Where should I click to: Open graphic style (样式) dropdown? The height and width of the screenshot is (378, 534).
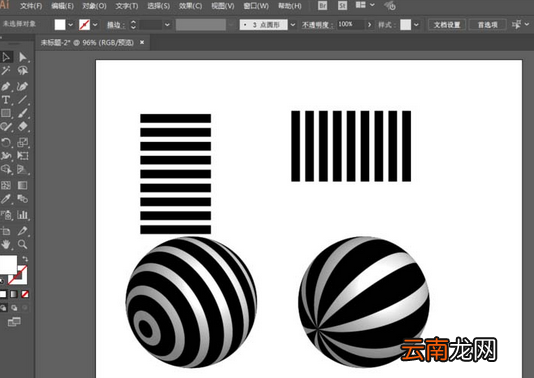click(x=416, y=25)
